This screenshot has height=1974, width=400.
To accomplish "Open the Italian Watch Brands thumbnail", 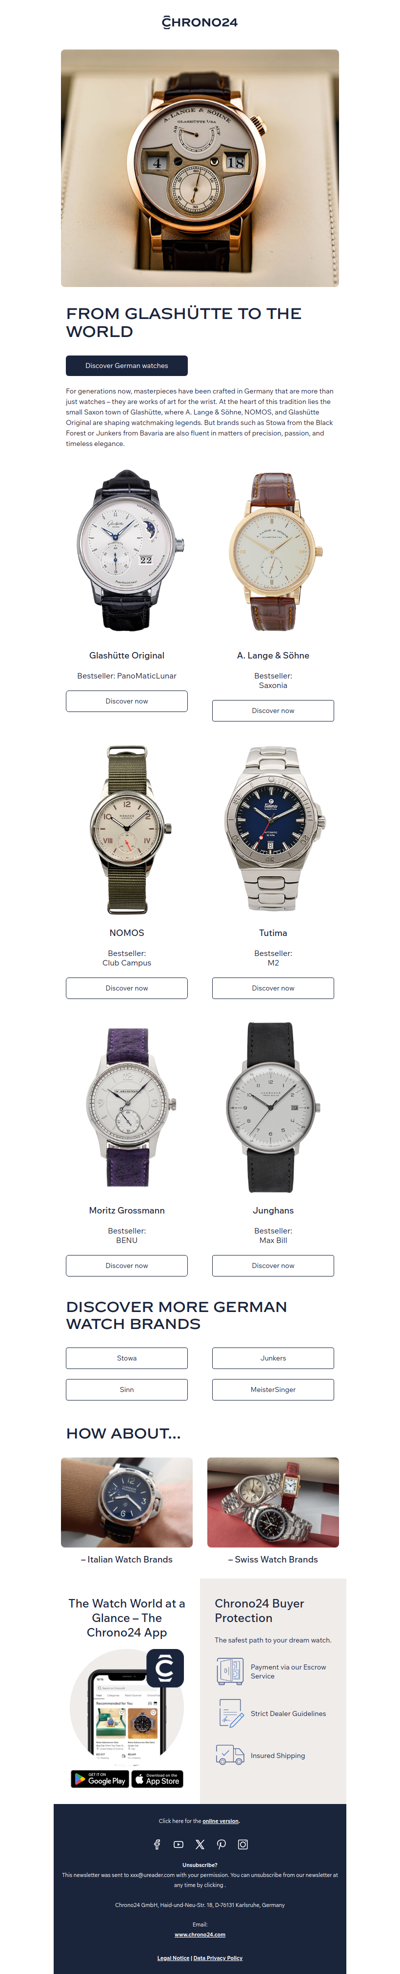I will click(x=127, y=1502).
